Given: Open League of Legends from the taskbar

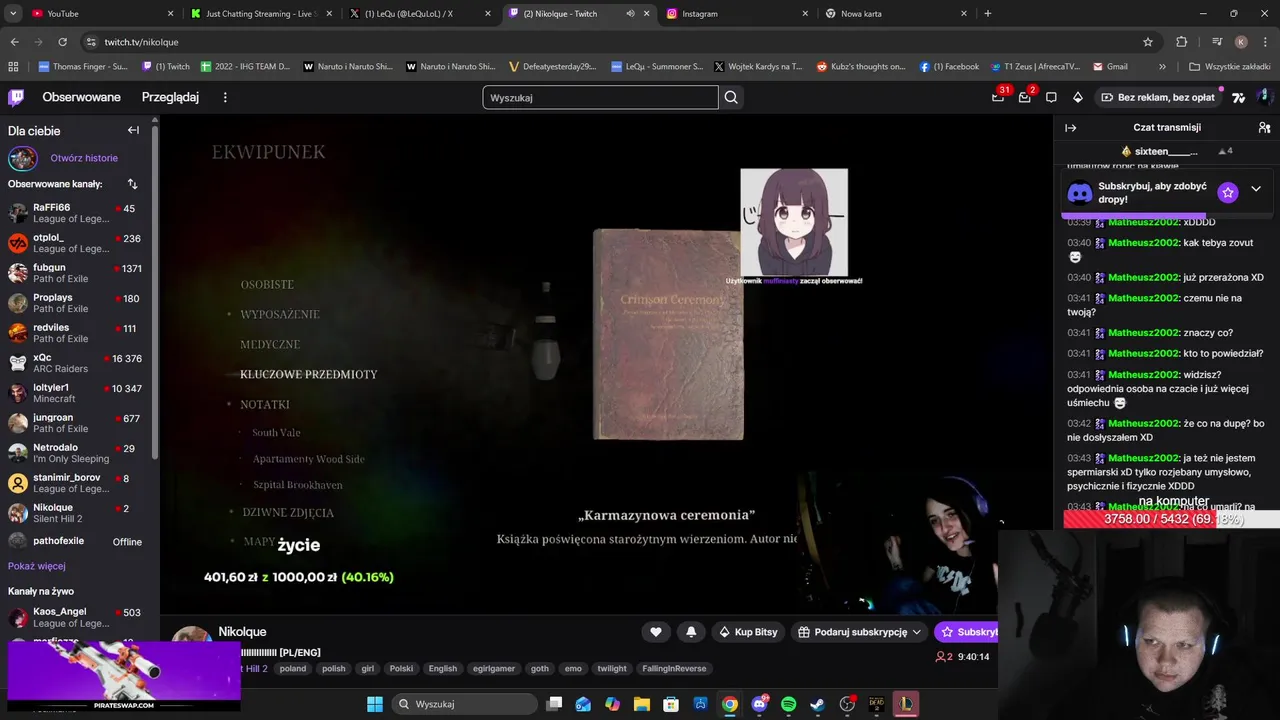Looking at the screenshot, I should coord(905,704).
